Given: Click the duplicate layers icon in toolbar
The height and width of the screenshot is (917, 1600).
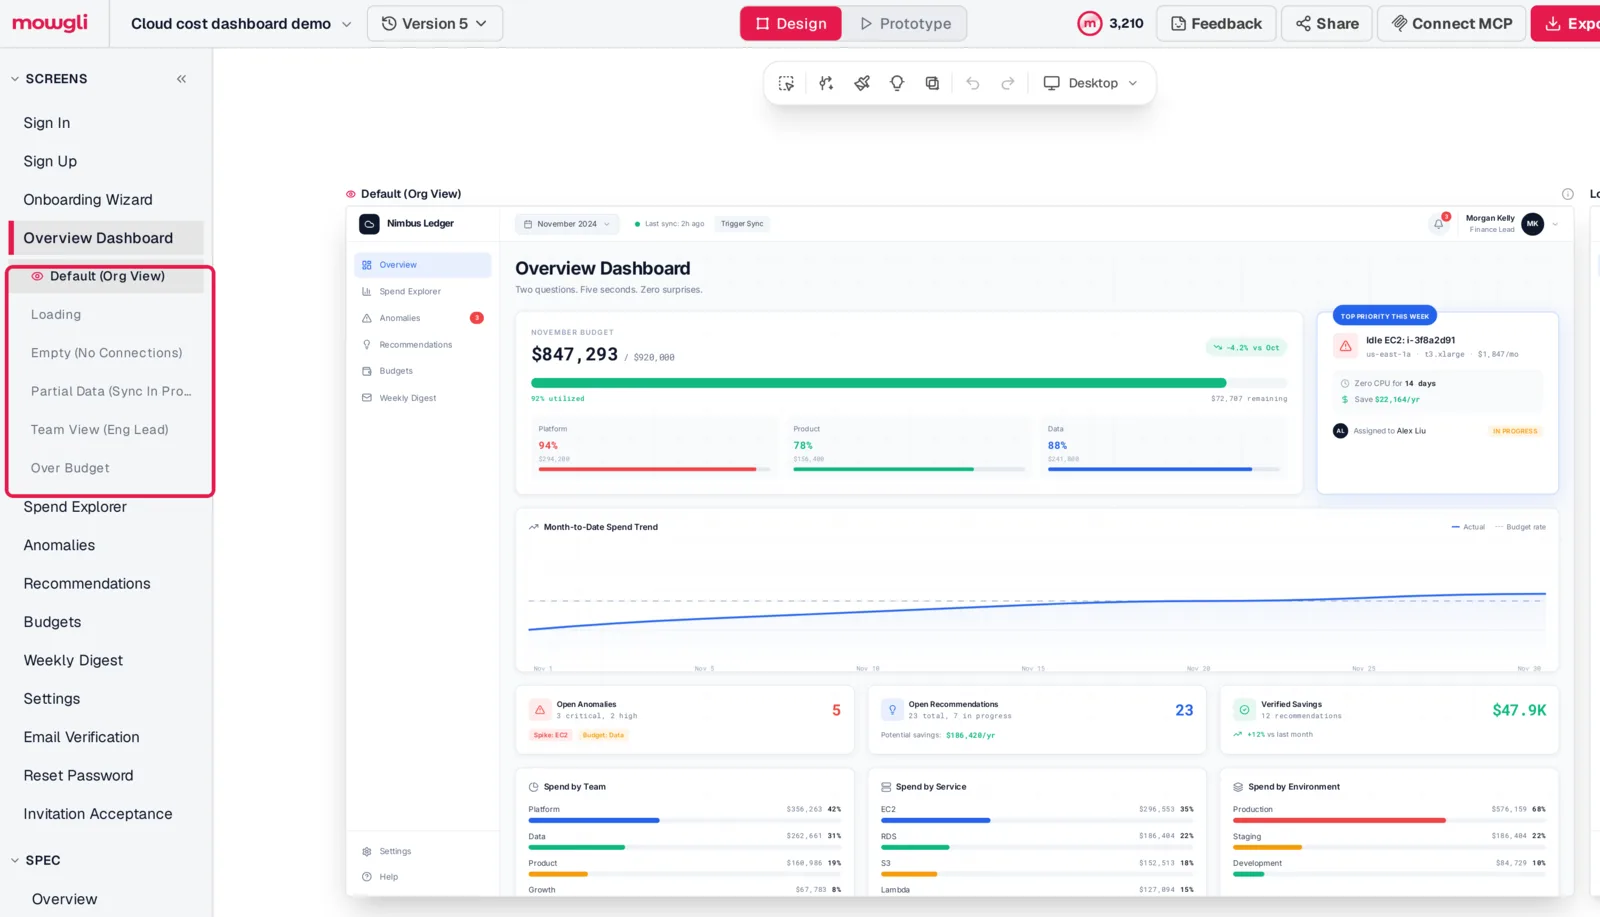Looking at the screenshot, I should coord(932,83).
